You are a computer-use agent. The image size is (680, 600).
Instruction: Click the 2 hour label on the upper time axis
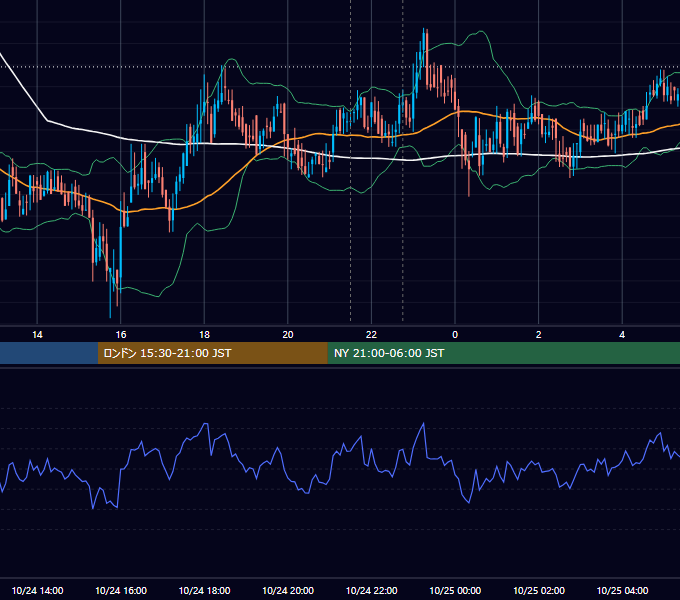pos(539,335)
